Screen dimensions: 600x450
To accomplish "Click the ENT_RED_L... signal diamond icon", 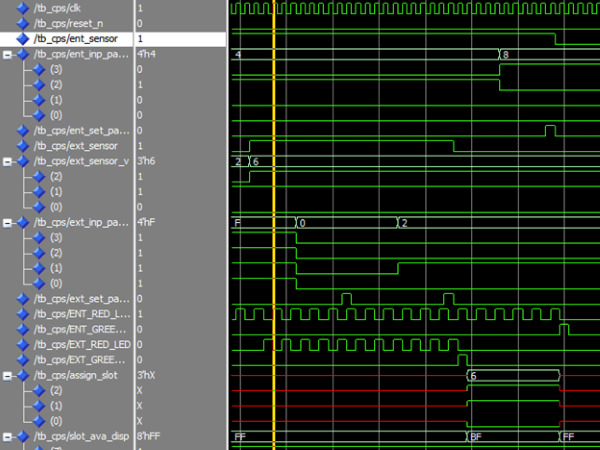I will (x=23, y=314).
